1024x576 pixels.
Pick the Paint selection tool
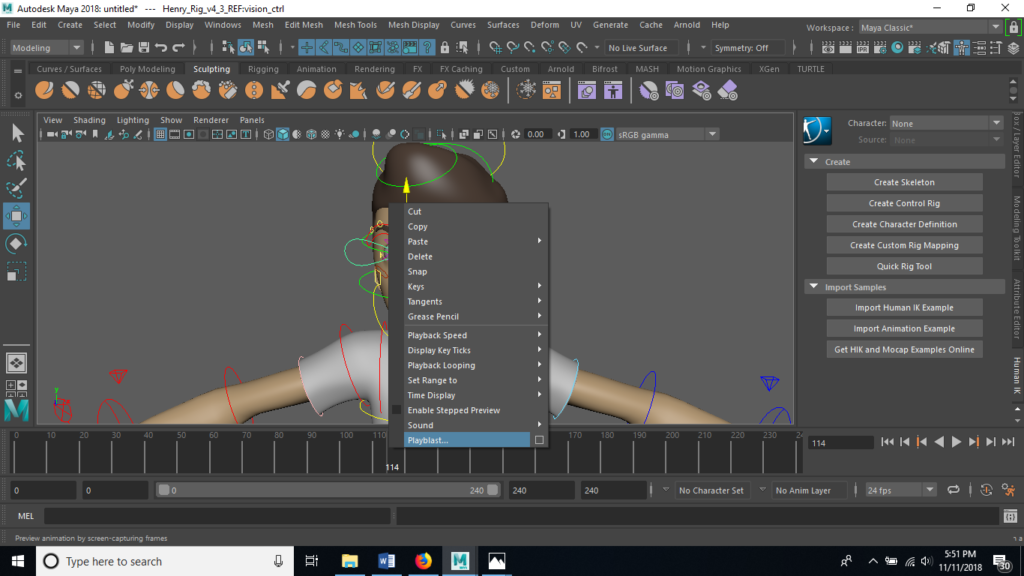16,188
